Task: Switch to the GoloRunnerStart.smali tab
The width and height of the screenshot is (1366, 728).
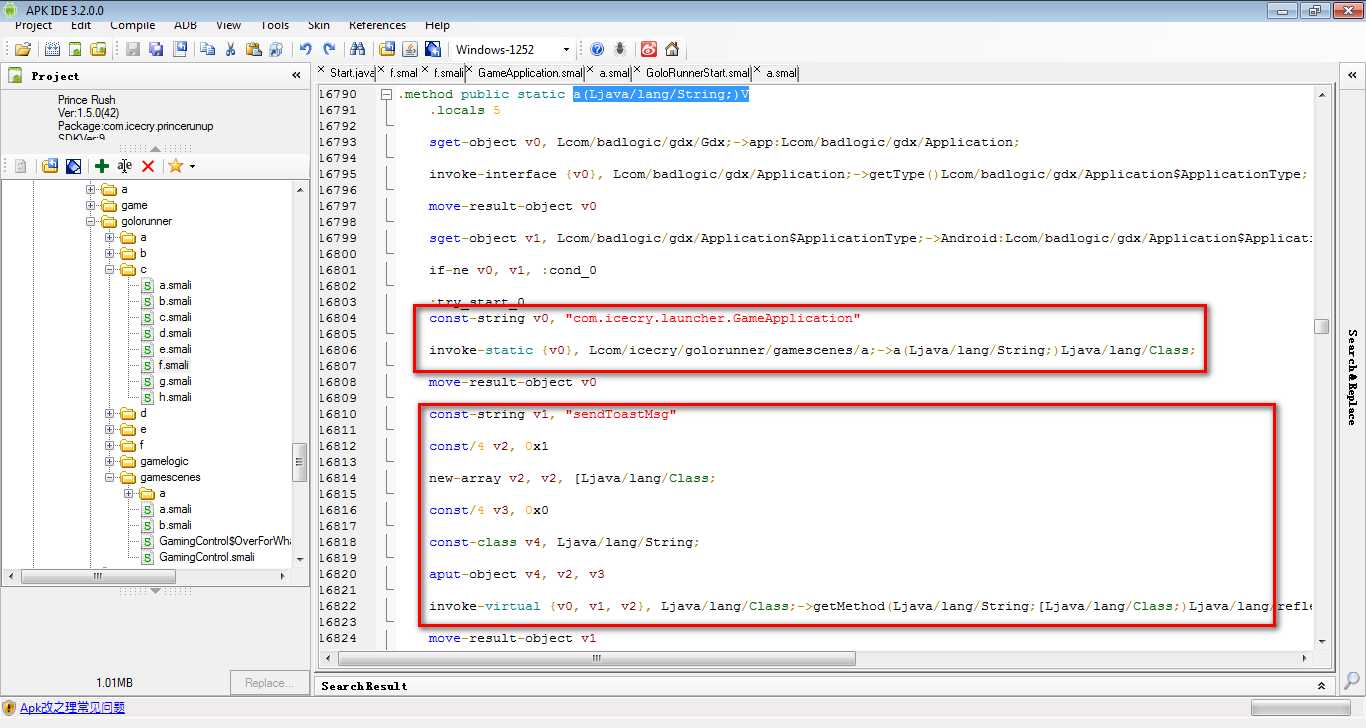Action: point(698,73)
